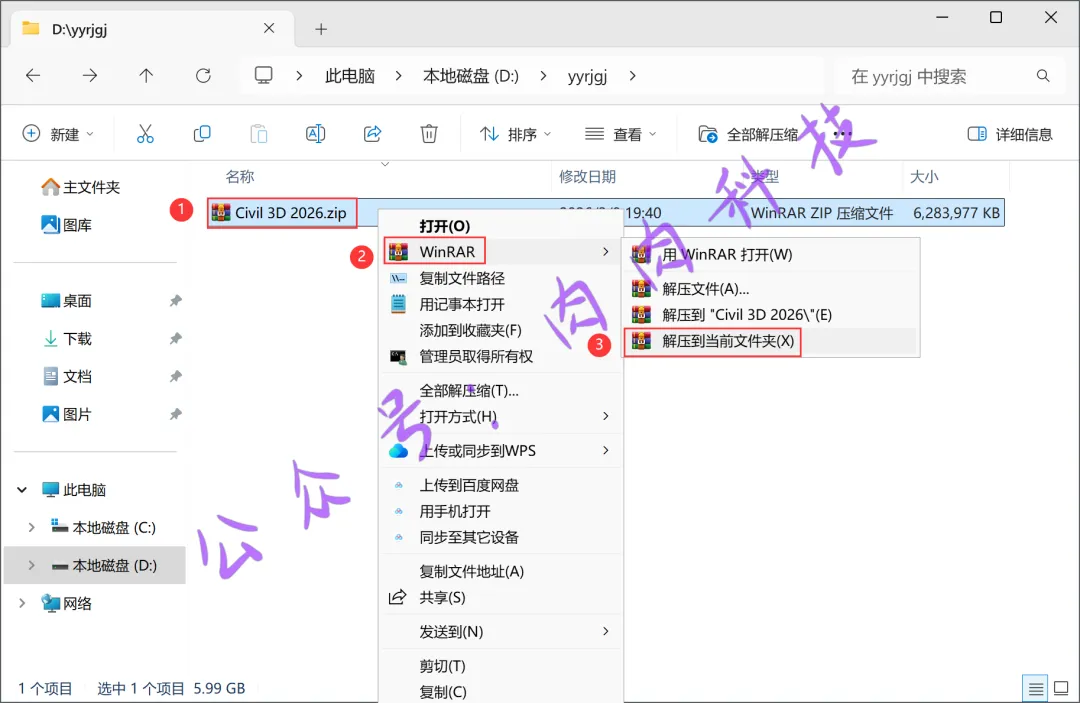Choose 上传到百度网盘 in context menu
Viewport: 1080px width, 703px height.
[501, 485]
